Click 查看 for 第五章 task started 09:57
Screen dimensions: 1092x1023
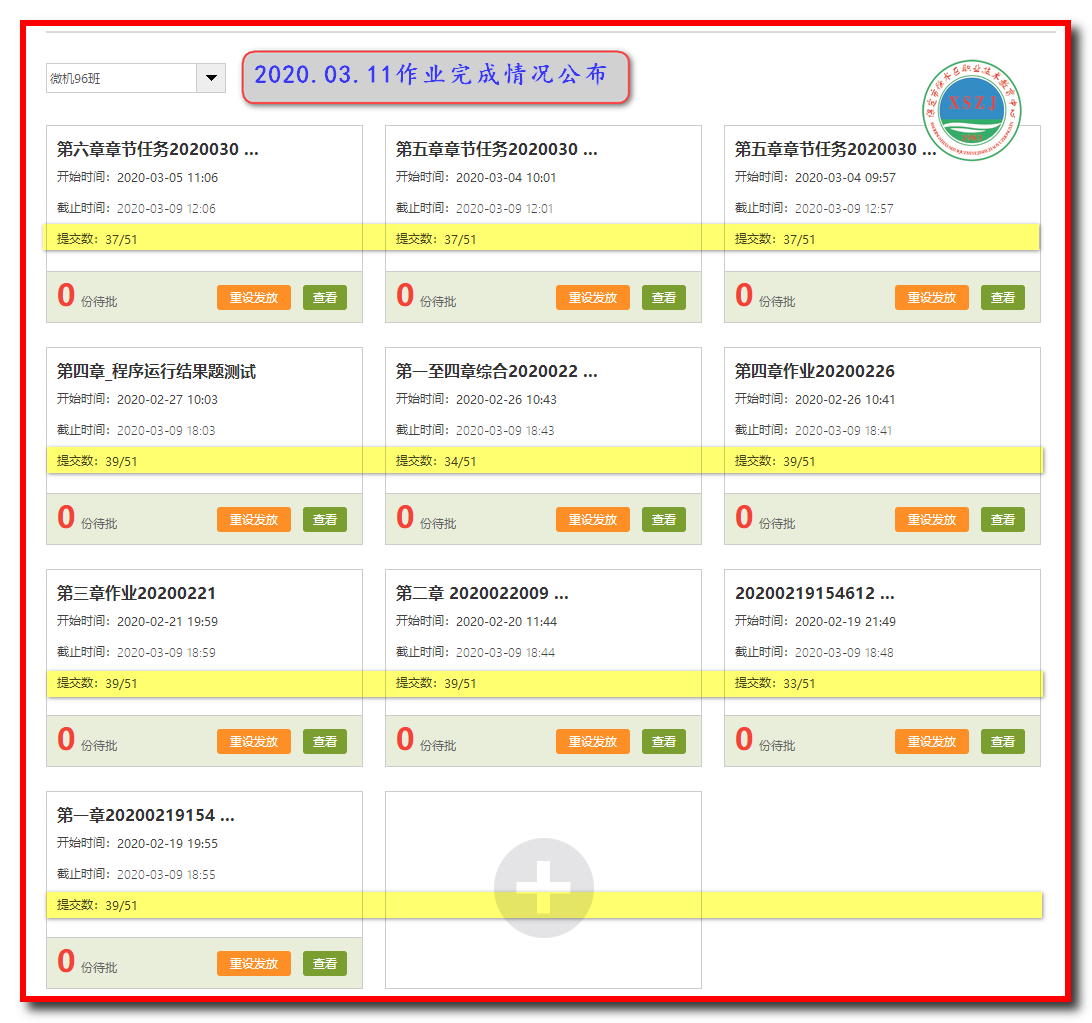(1003, 297)
